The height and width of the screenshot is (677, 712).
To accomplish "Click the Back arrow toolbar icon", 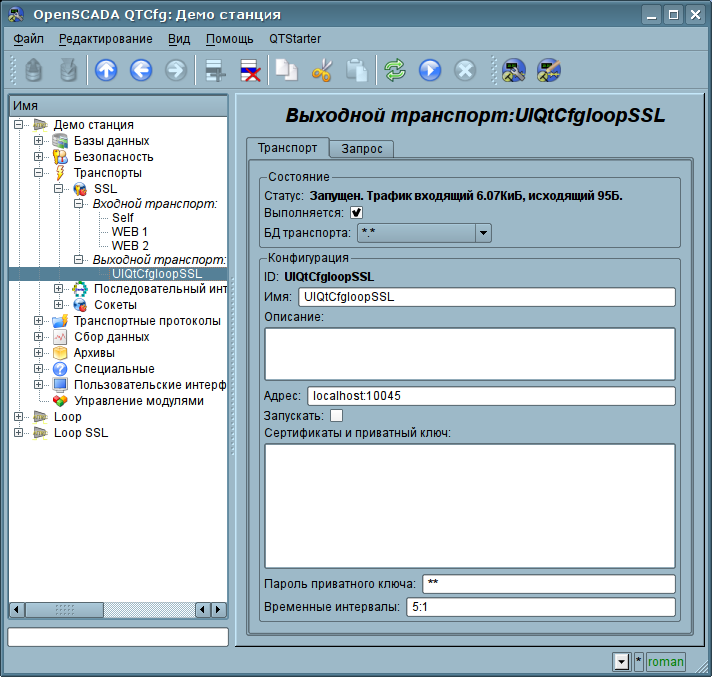I will coord(140,70).
